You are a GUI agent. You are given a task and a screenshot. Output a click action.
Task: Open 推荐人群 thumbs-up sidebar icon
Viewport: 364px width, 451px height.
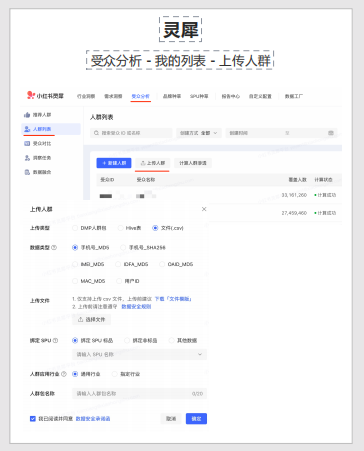tap(27, 115)
